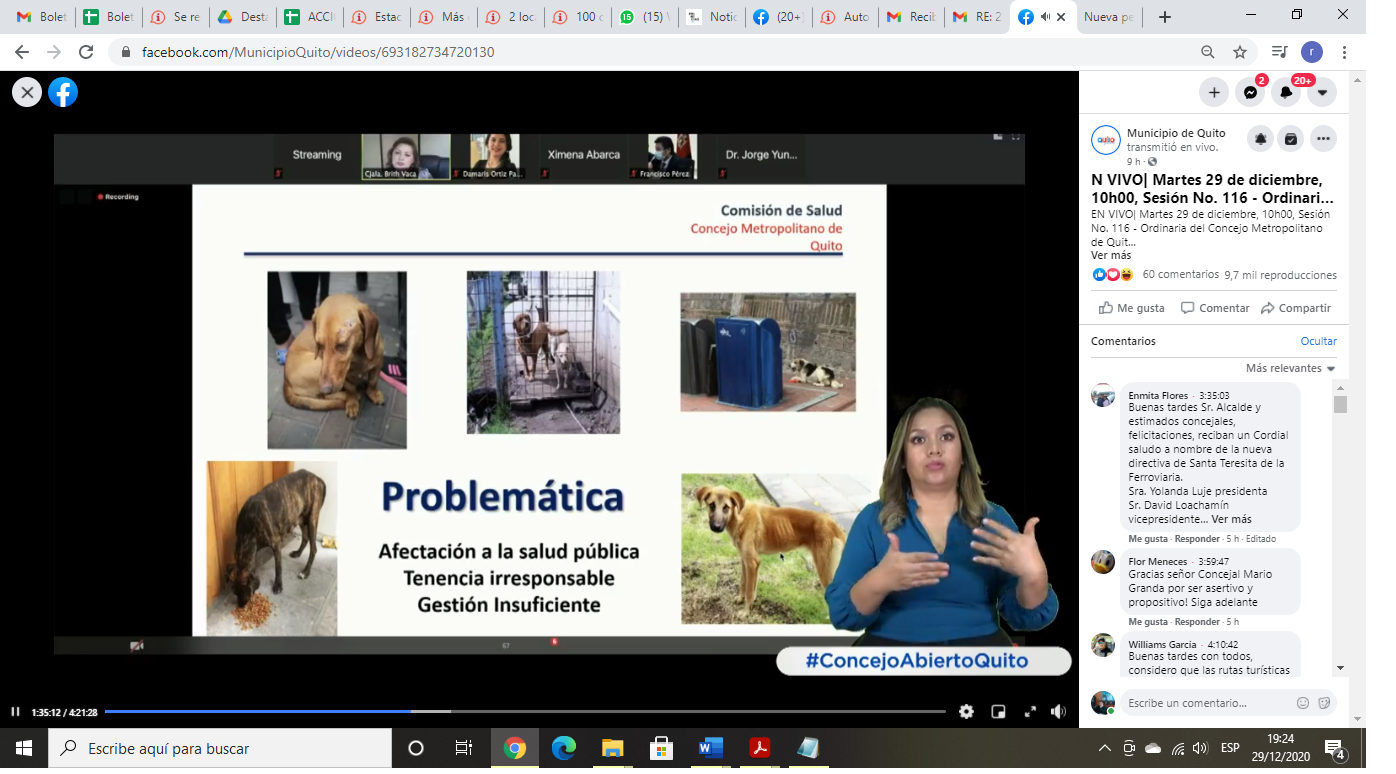
Task: Hide comments with the Ocultar link
Action: 1318,341
